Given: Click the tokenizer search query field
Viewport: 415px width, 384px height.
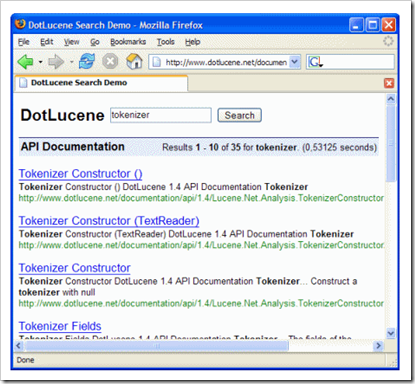Looking at the screenshot, I should [x=161, y=115].
